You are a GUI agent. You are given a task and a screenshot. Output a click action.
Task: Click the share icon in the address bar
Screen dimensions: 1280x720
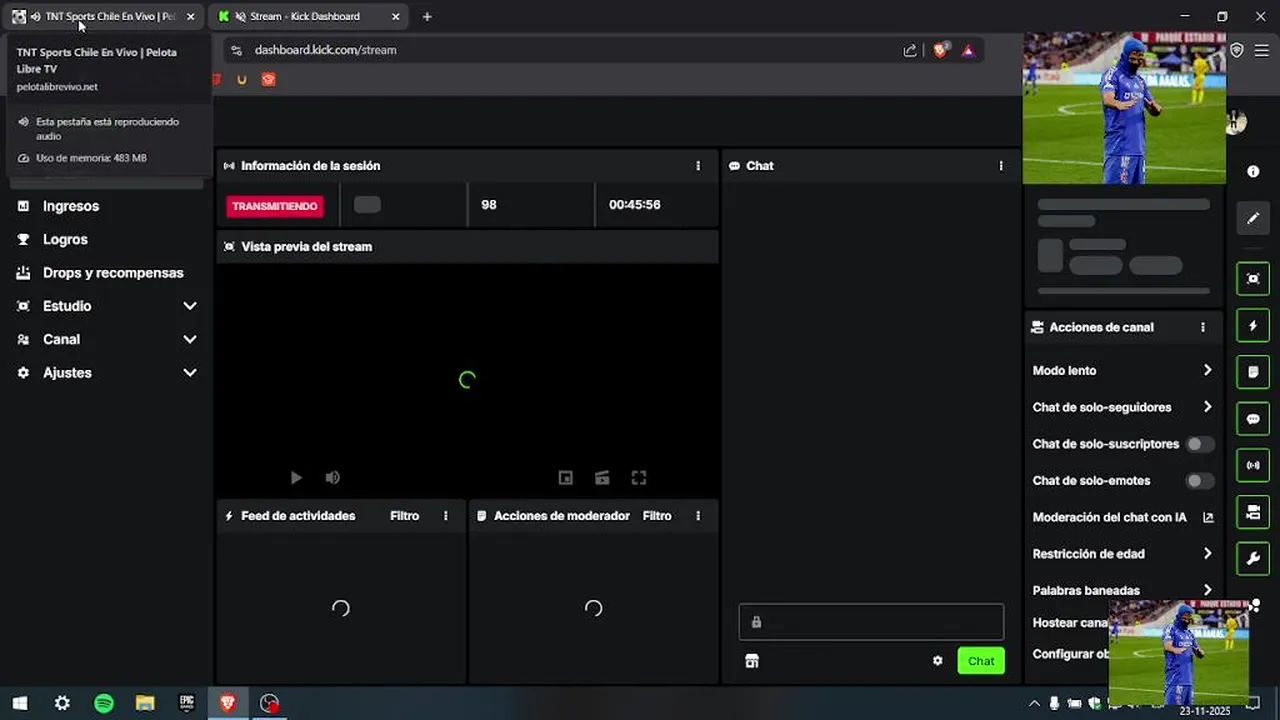910,50
